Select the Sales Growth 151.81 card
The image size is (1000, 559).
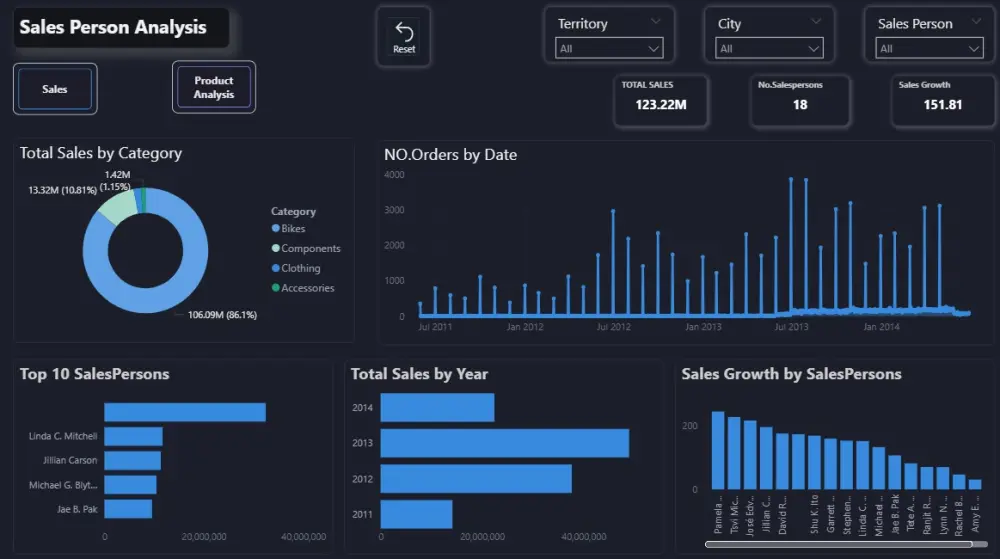[x=943, y=101]
